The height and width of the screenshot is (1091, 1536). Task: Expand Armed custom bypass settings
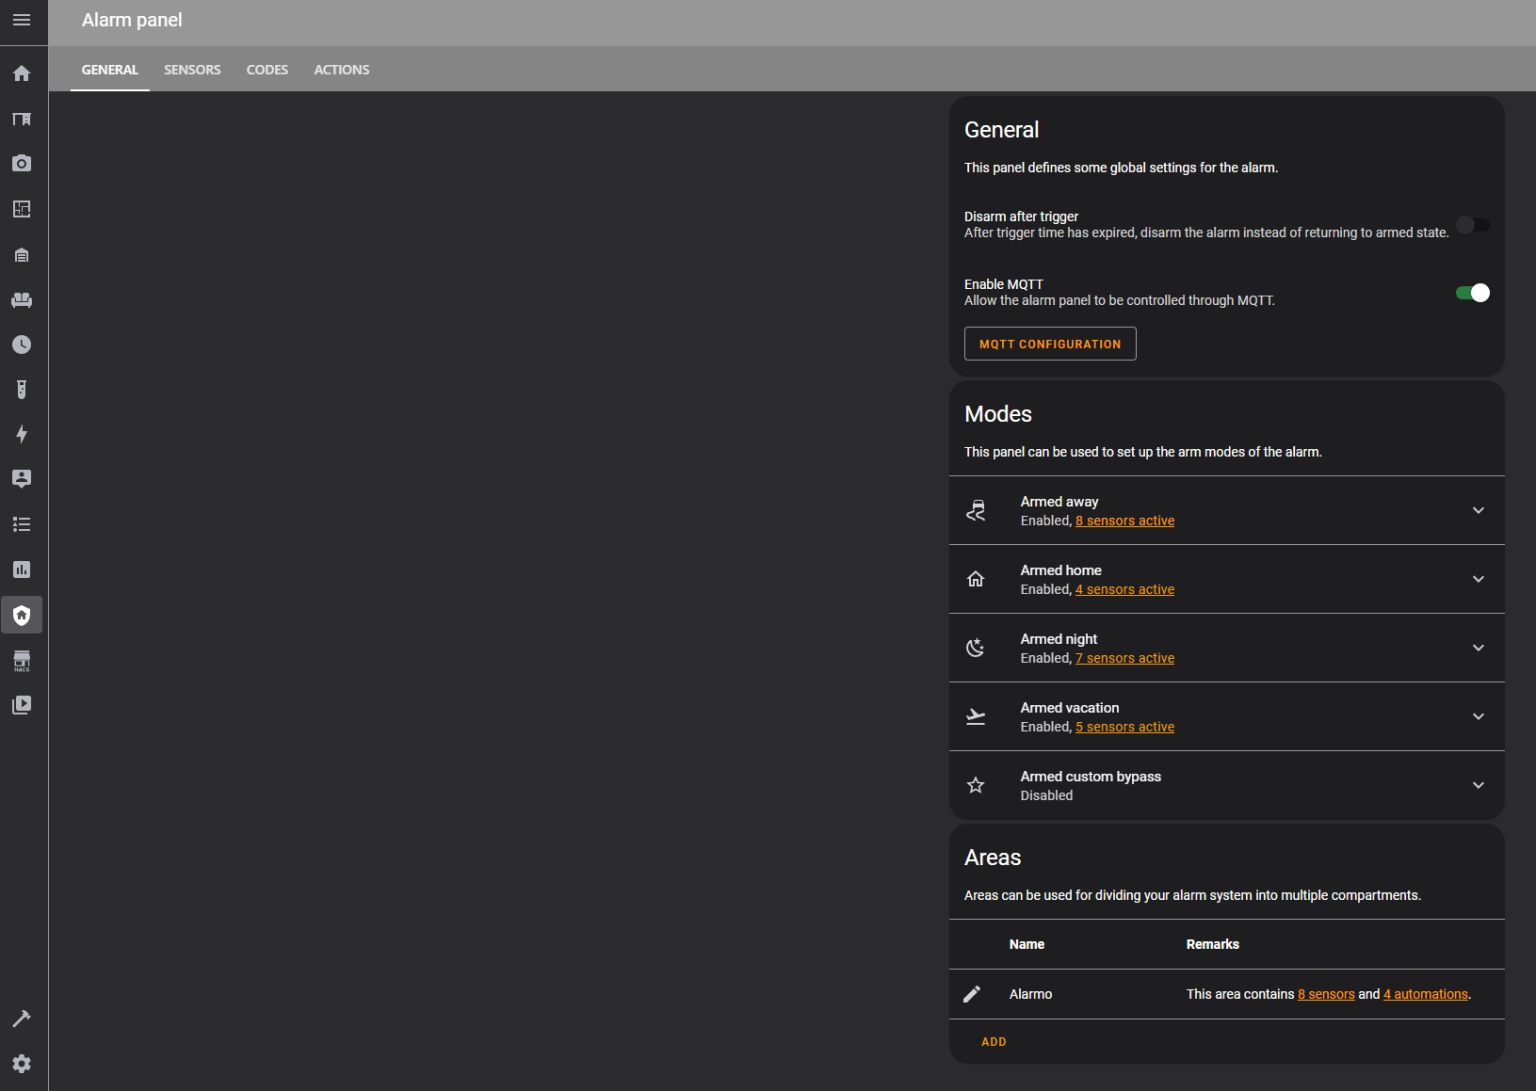click(x=1478, y=786)
